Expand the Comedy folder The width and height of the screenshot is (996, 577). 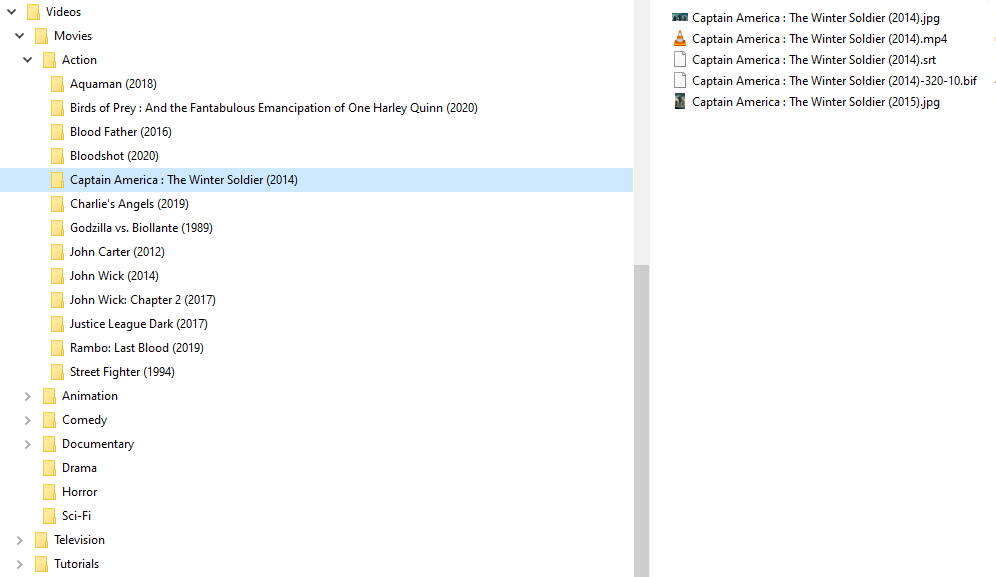27,420
